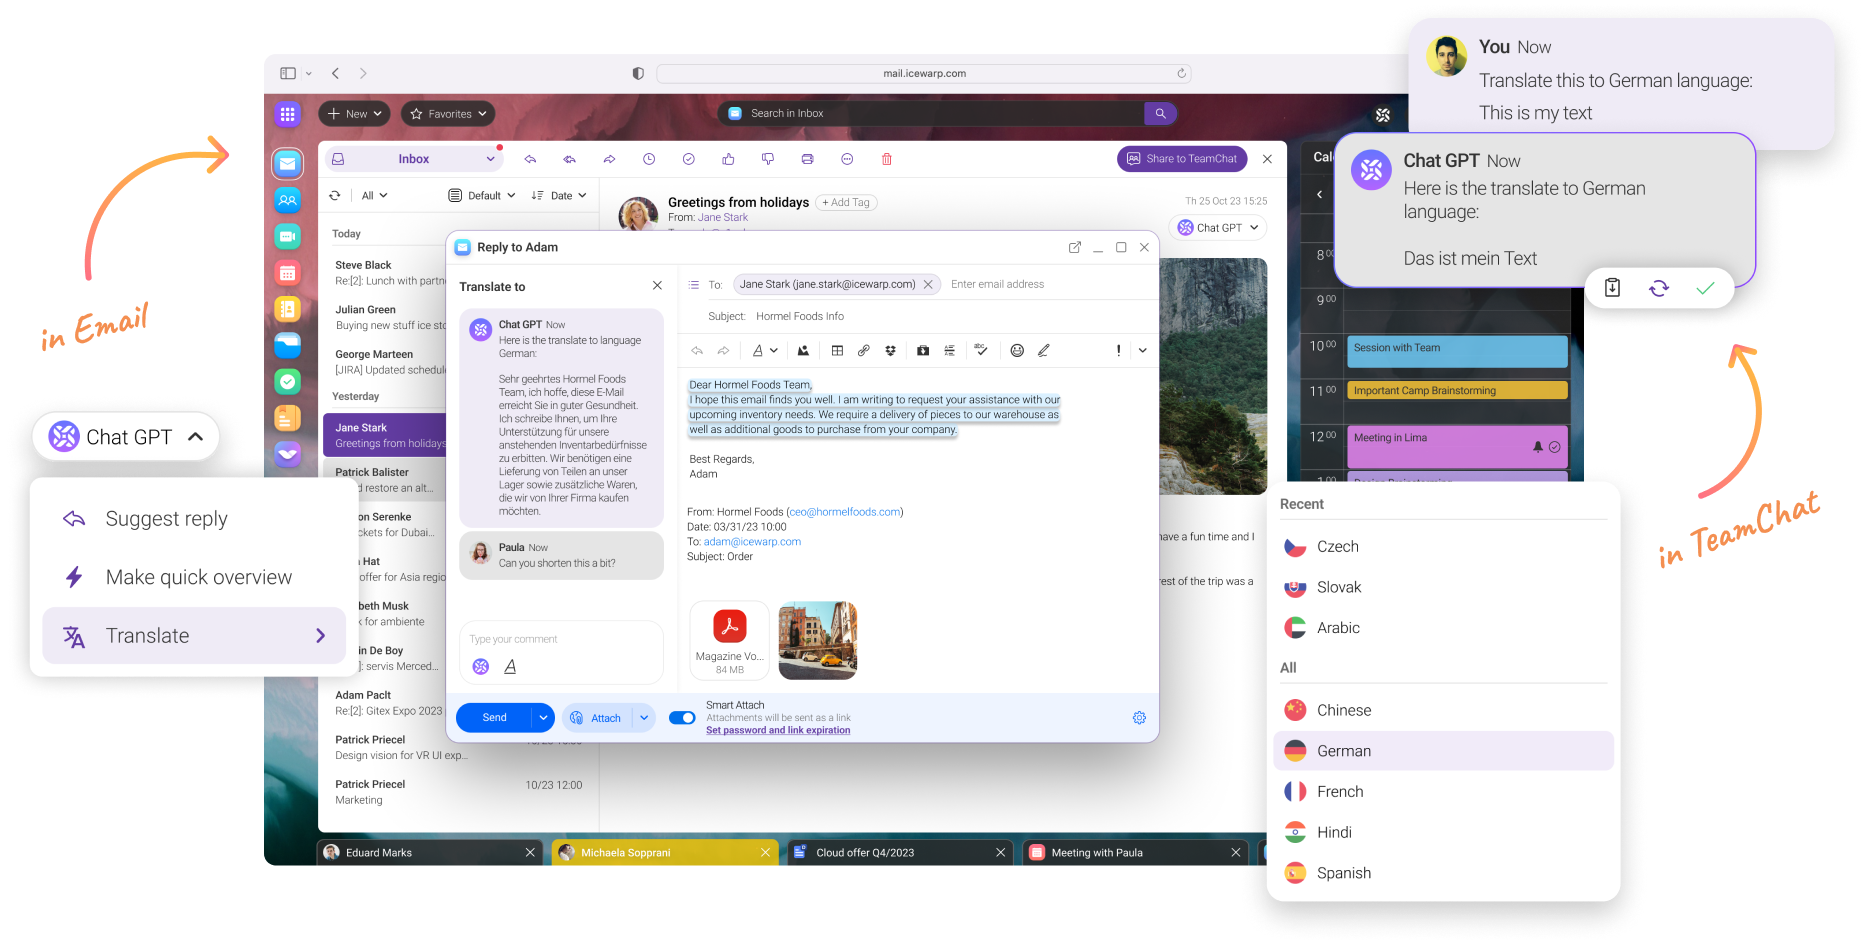The image size is (1865, 944).
Task: Open the ceo@hormelfoods.com email link
Action: 845,512
